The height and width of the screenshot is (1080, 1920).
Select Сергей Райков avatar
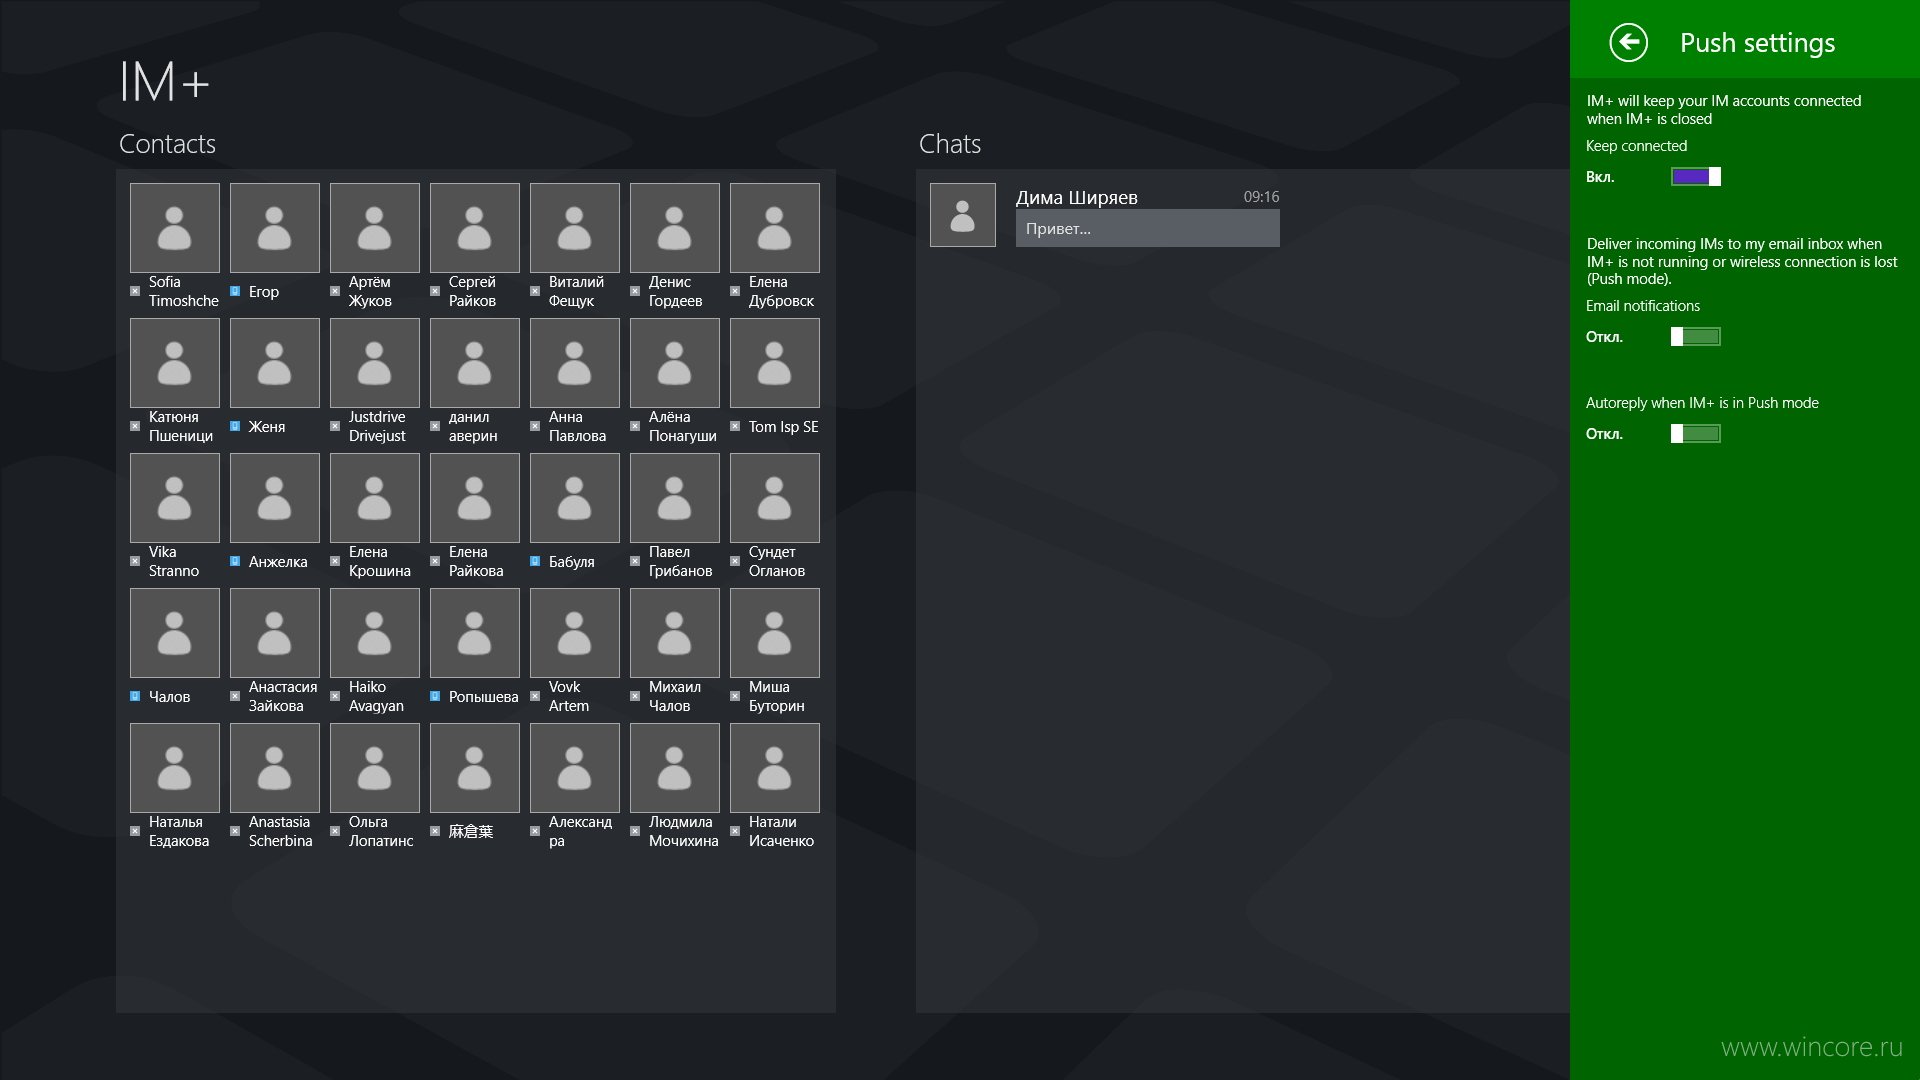(x=475, y=228)
